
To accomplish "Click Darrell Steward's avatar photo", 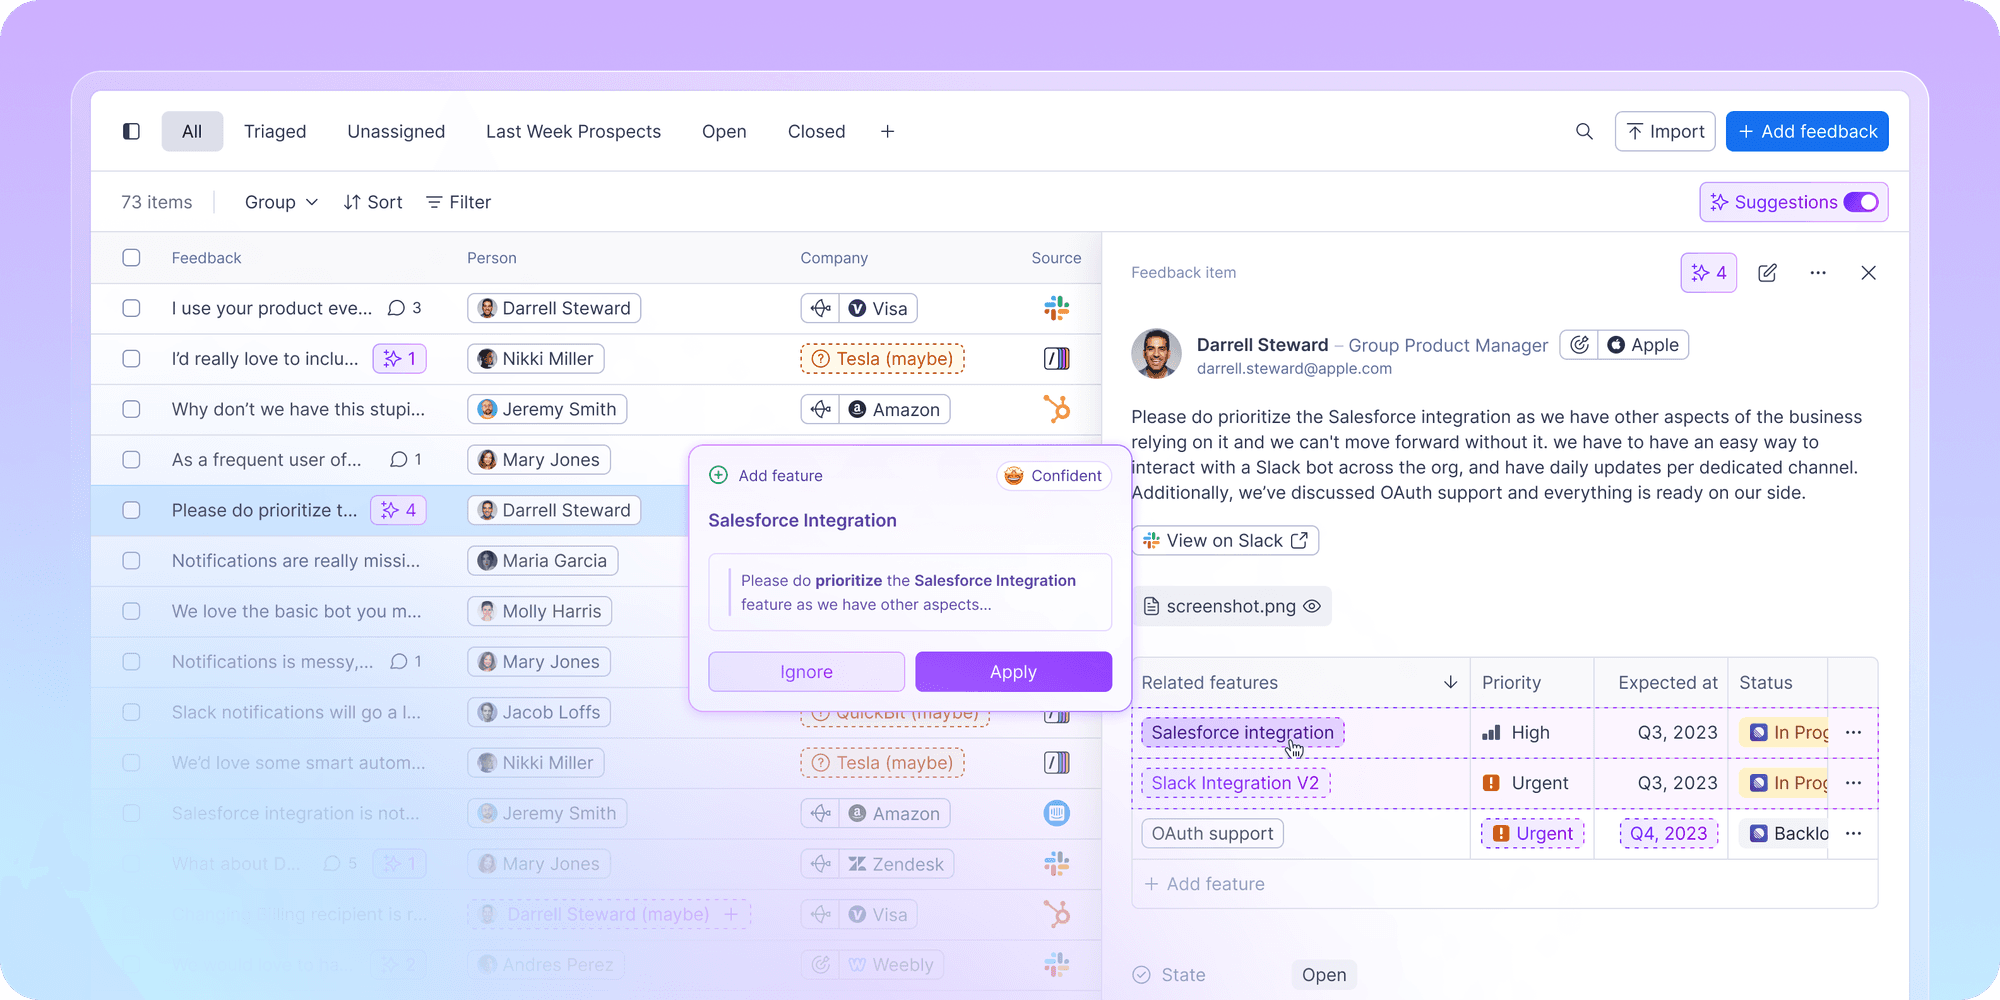I will click(1156, 354).
